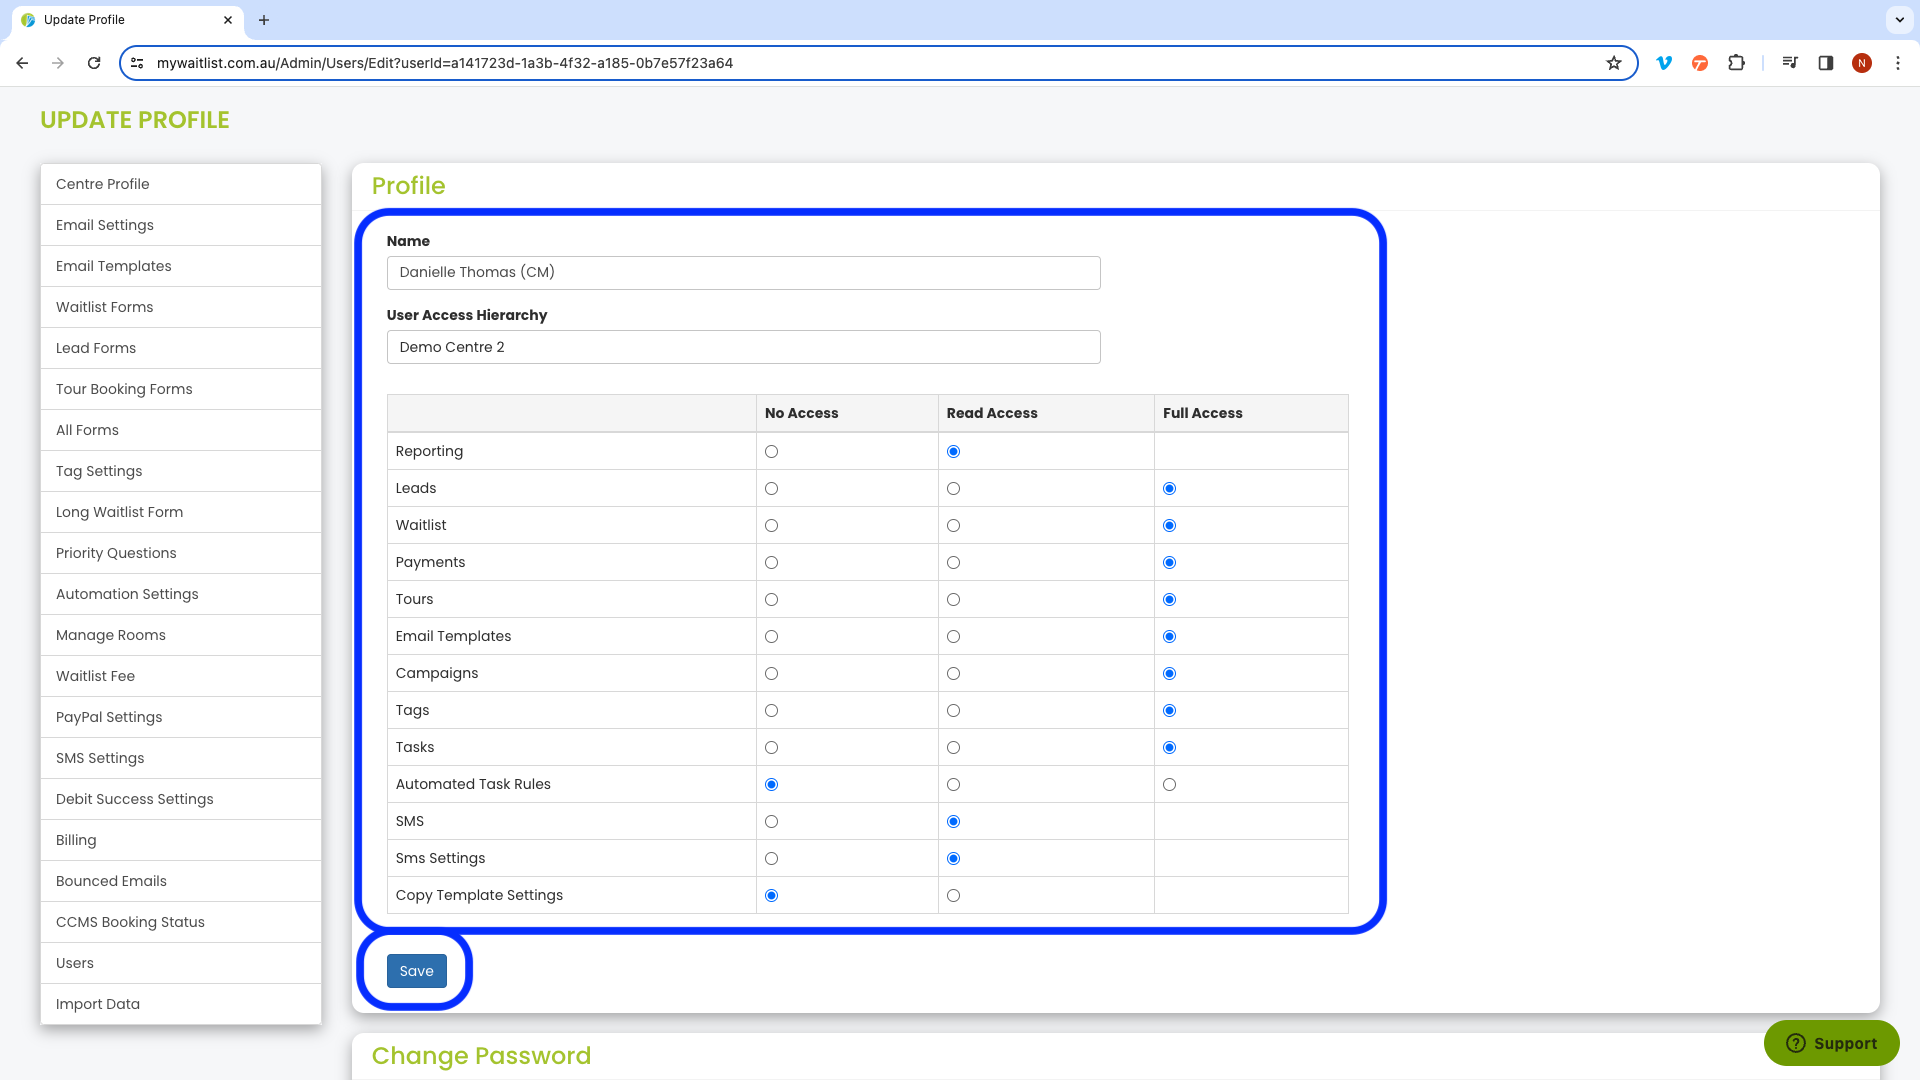This screenshot has height=1080, width=1920.
Task: Go to Users in the sidebar
Action: (181, 963)
